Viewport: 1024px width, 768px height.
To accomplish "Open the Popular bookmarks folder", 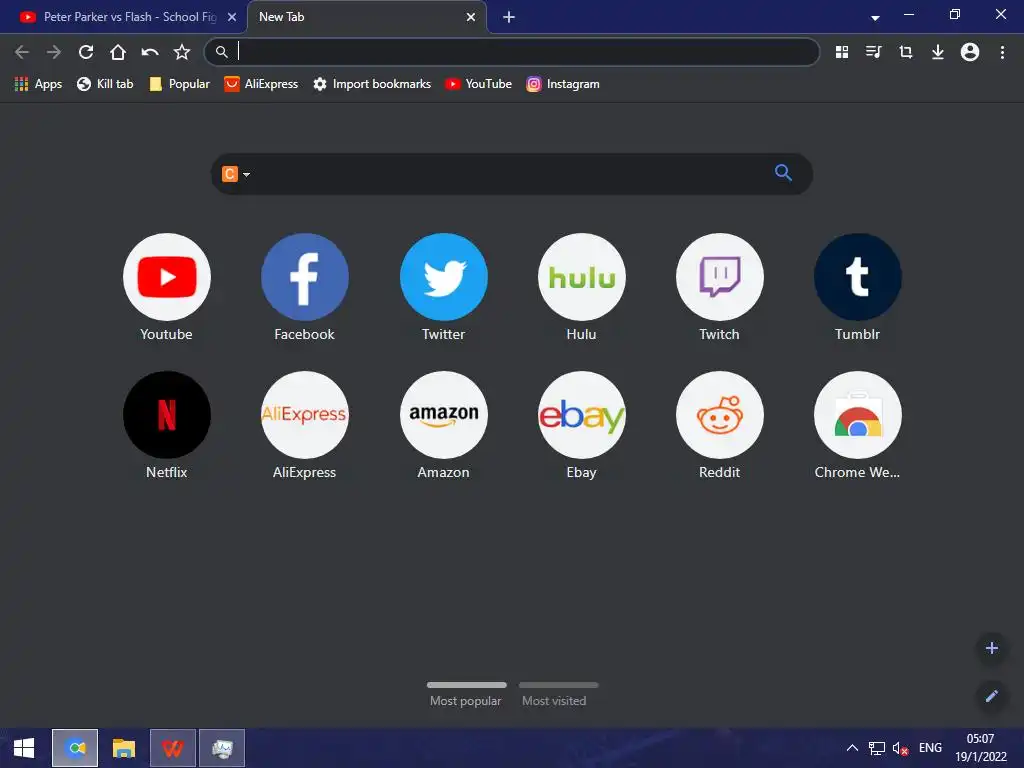I will click(x=180, y=84).
